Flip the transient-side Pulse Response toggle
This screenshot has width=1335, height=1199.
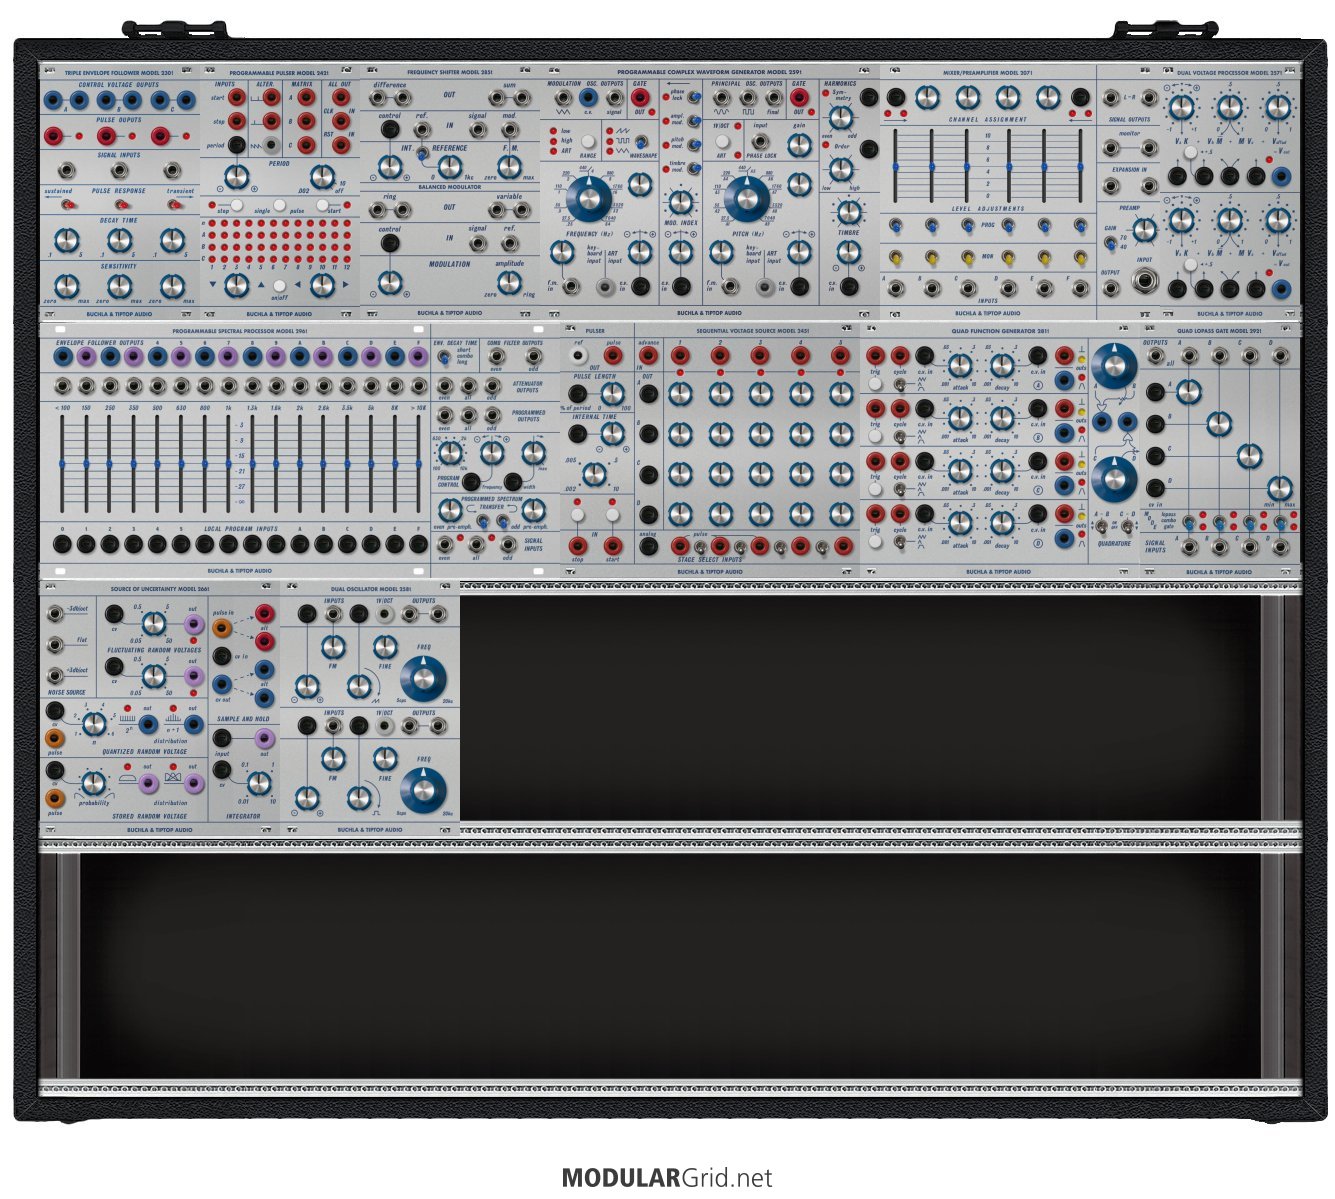click(x=172, y=204)
